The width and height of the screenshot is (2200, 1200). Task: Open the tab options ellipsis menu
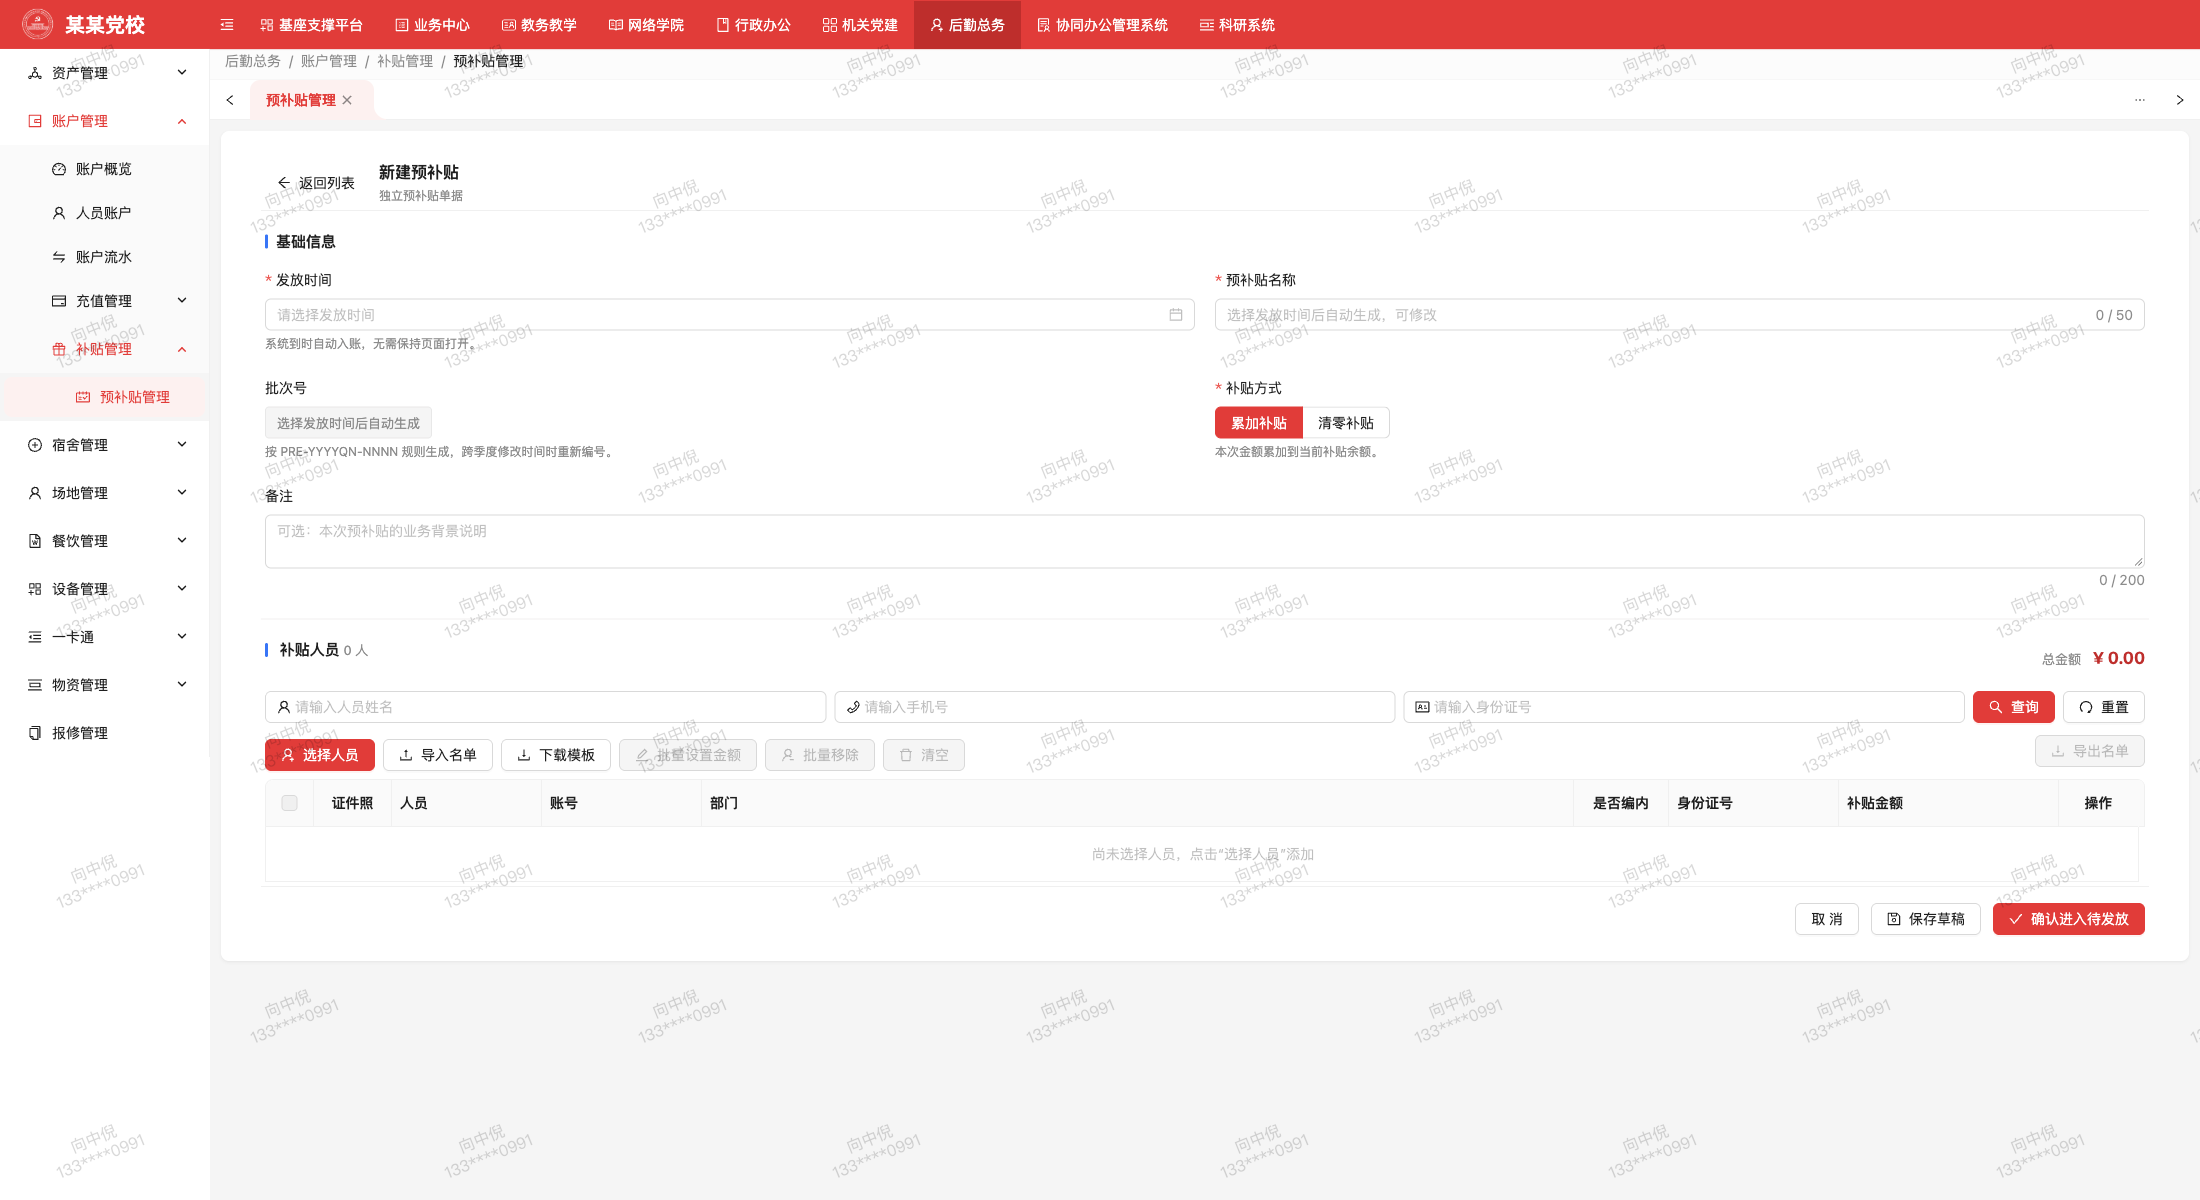tap(2140, 100)
